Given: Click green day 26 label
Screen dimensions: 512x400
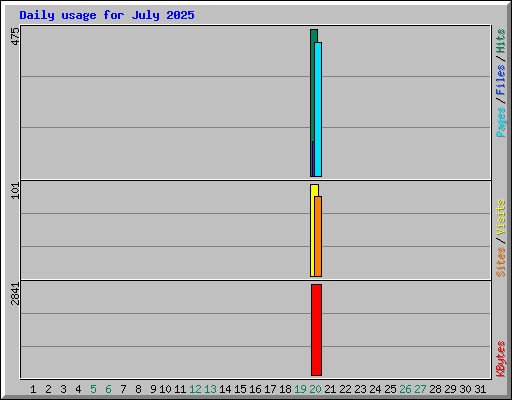Looking at the screenshot, I should click(x=405, y=389).
